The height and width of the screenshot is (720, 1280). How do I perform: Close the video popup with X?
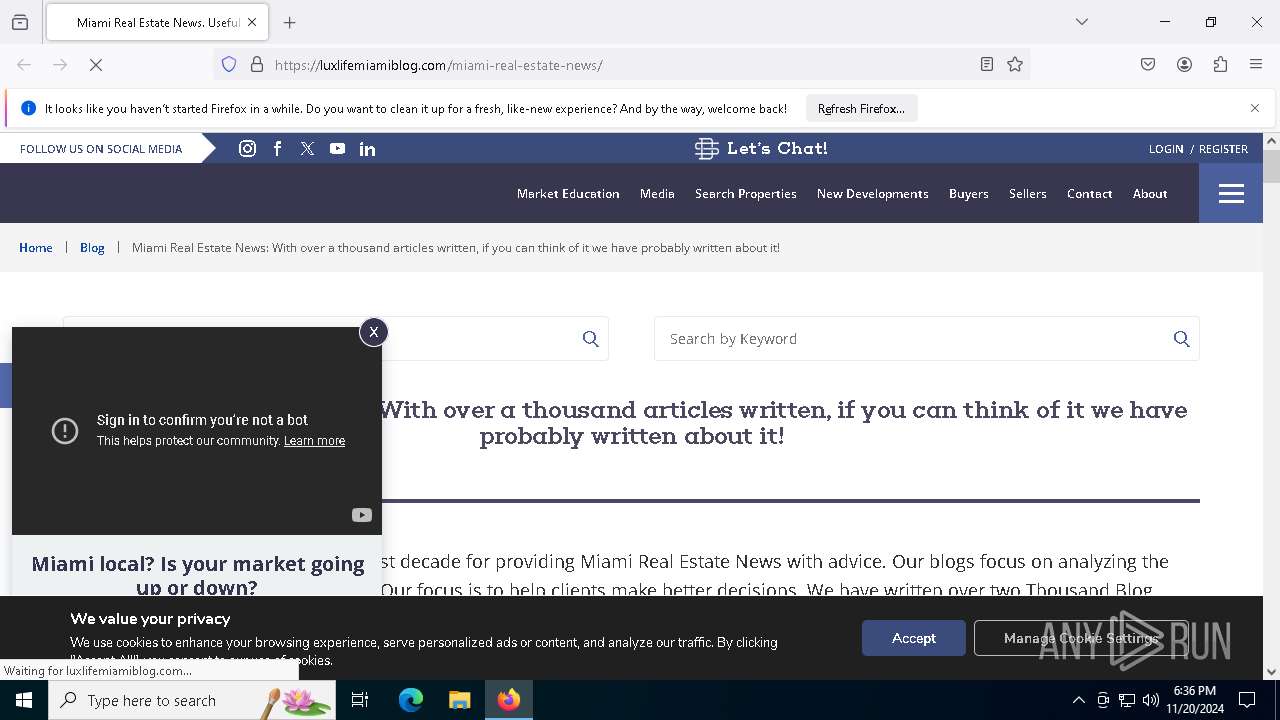pos(373,332)
